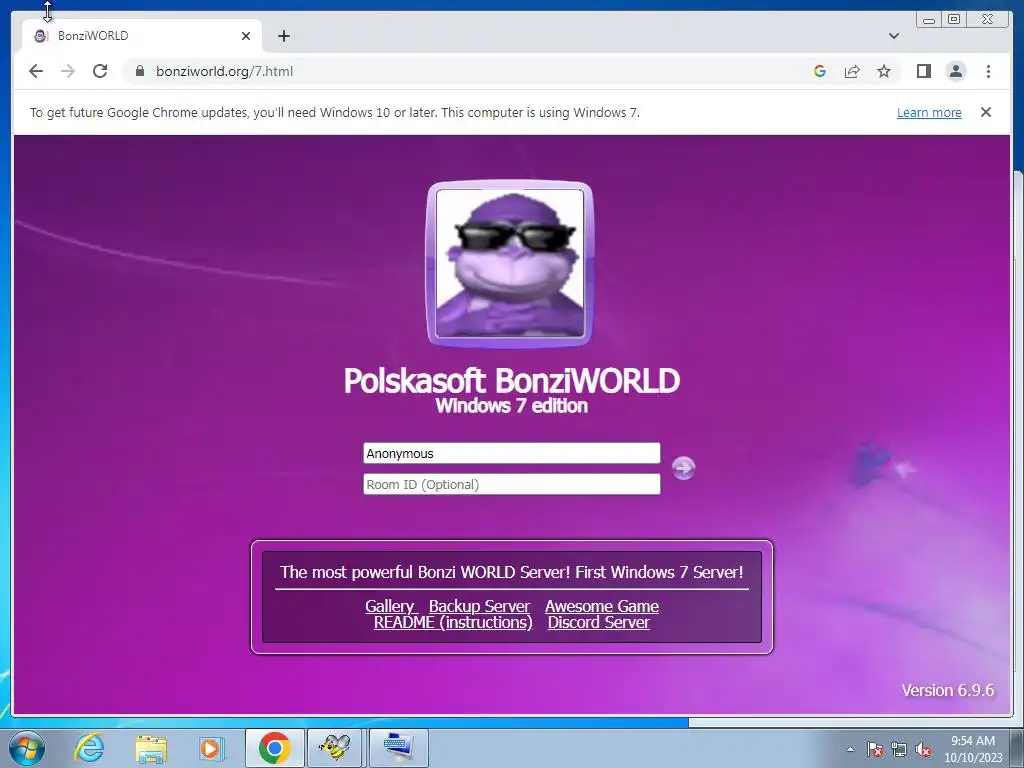Expand the tab search chevron
1024x768 pixels.
[x=894, y=36]
